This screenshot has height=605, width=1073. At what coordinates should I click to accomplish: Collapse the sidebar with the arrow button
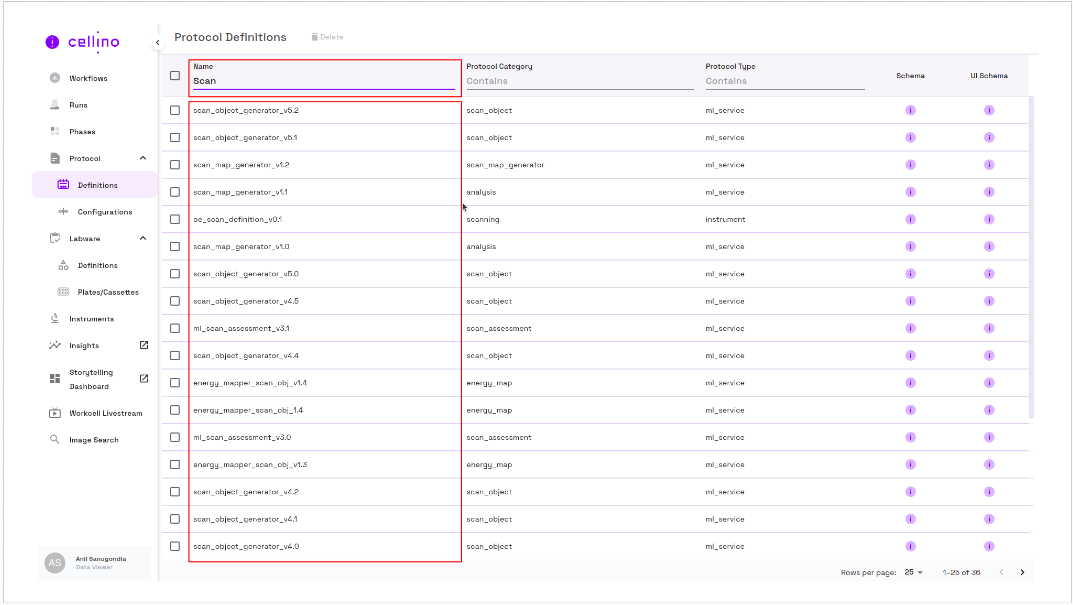[x=157, y=42]
